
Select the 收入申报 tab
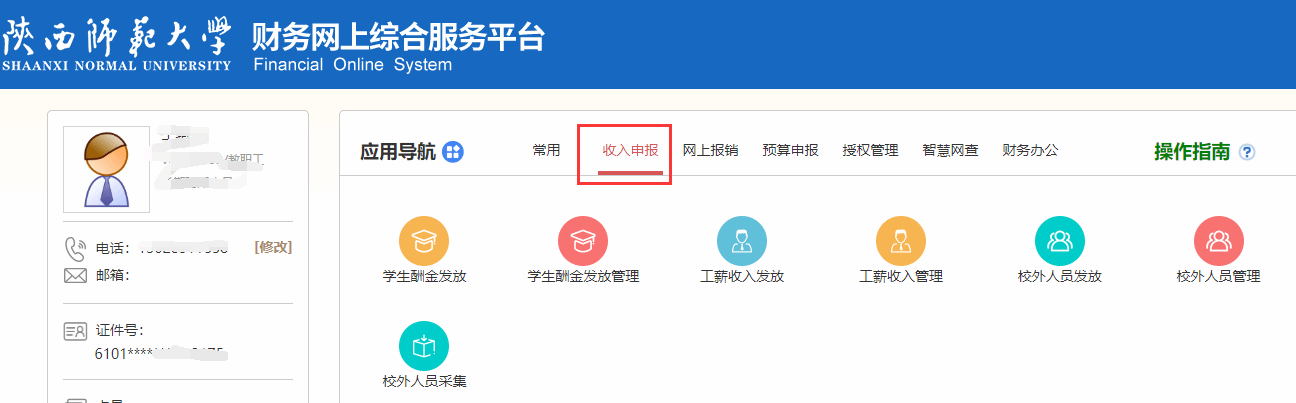click(630, 151)
